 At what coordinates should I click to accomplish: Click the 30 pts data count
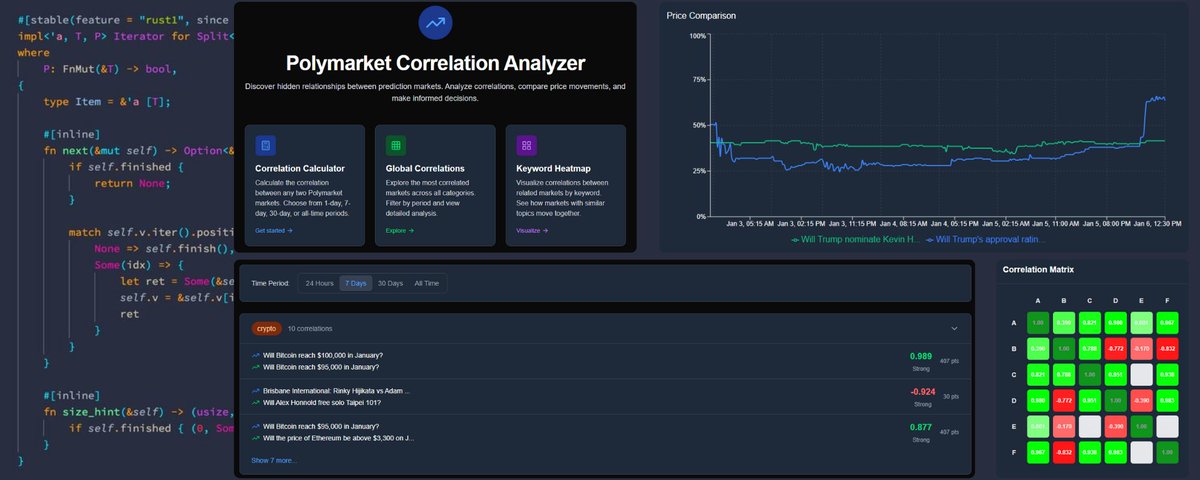click(953, 398)
